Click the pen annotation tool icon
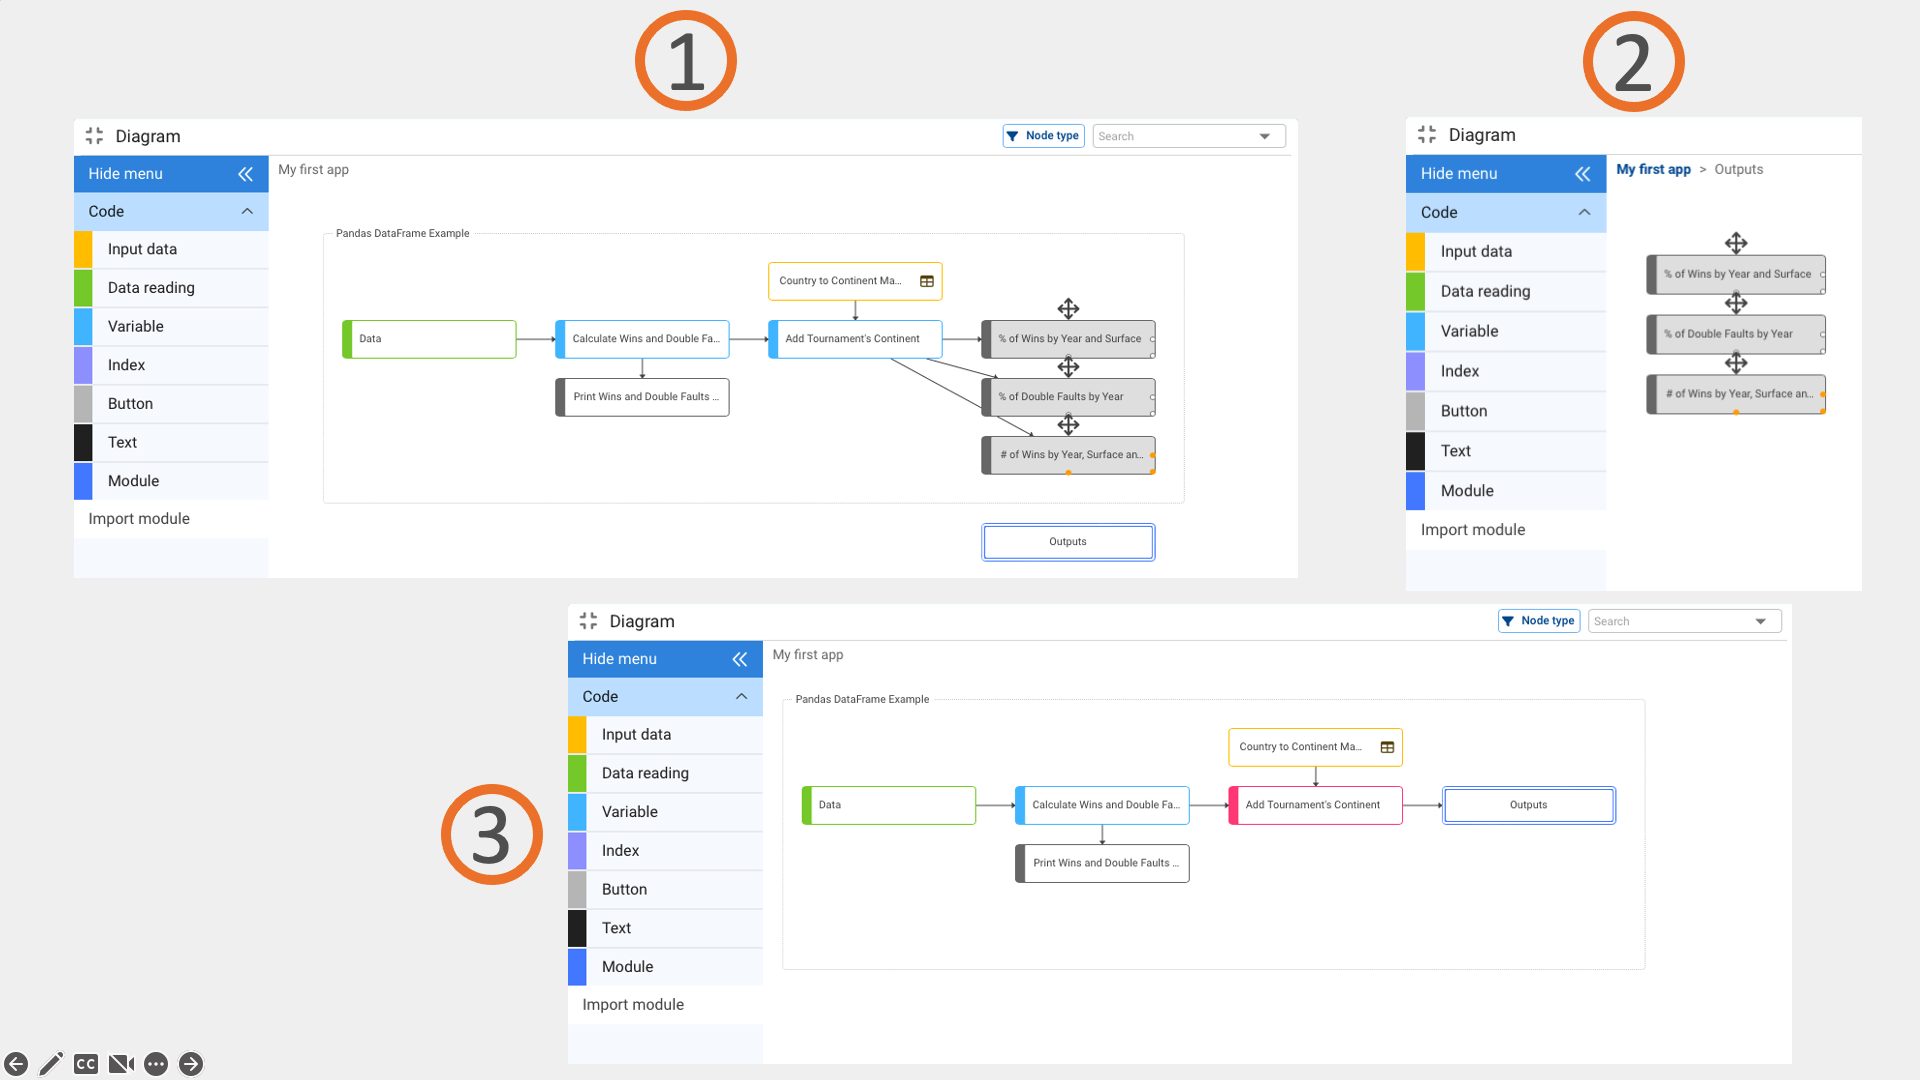The image size is (1920, 1080). coord(51,1063)
